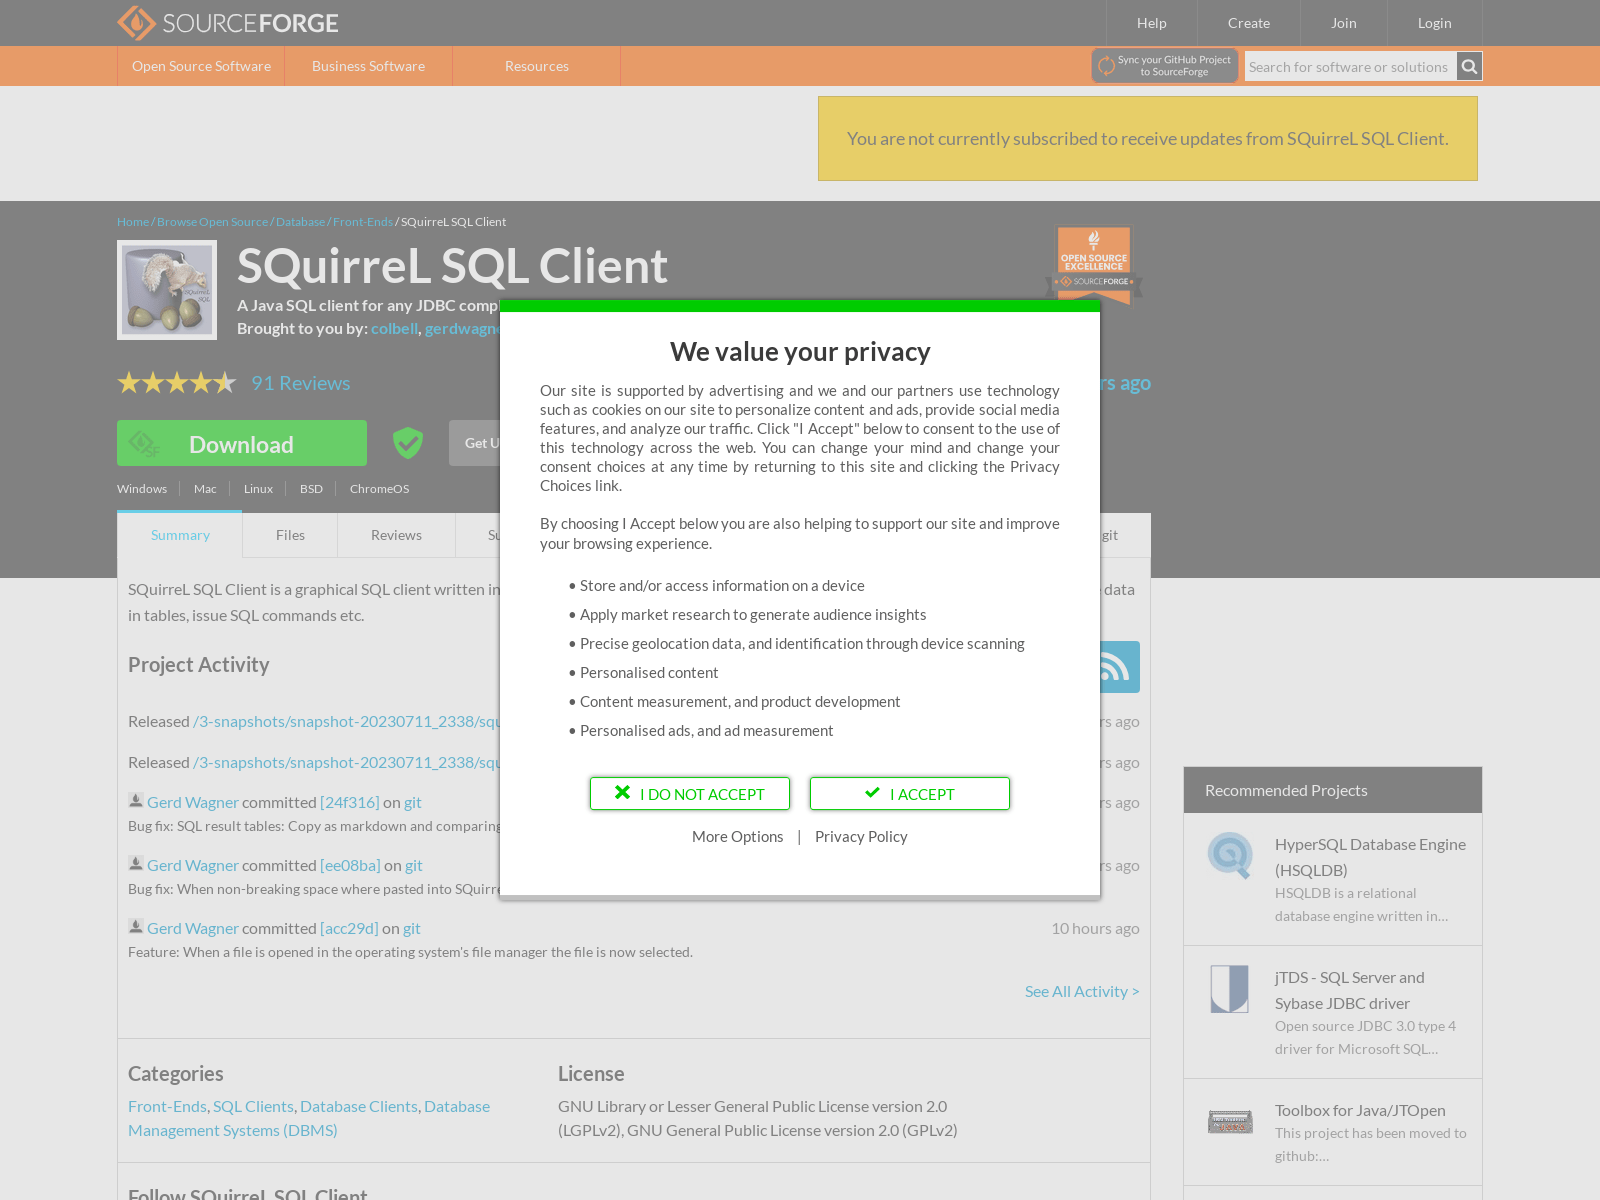The image size is (1600, 1200).
Task: Open More Options in the privacy dialog
Action: pos(738,837)
